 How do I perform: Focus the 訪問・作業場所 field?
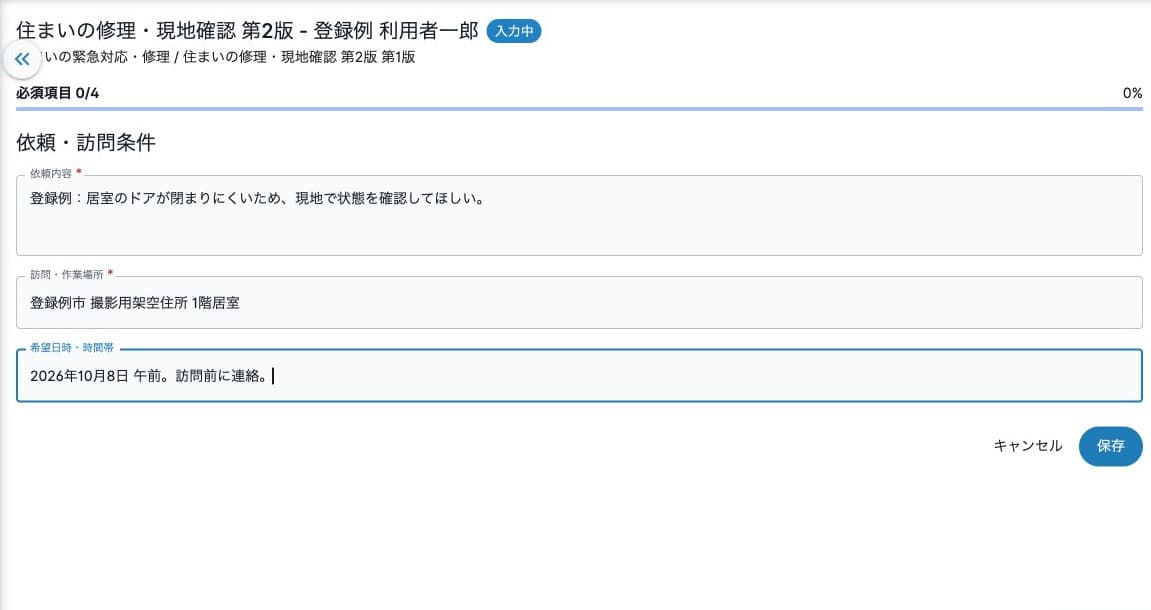point(579,302)
